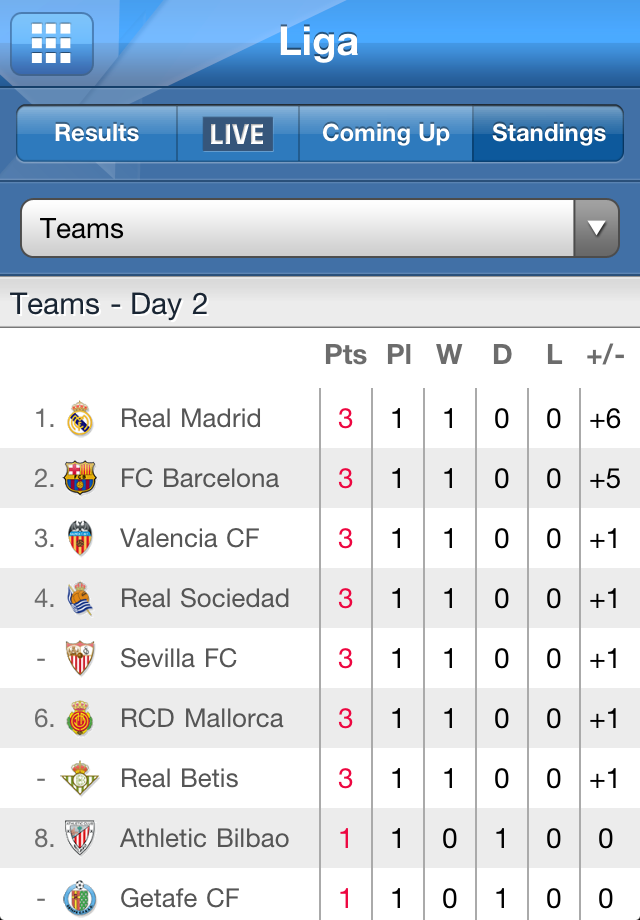Switch to the LIVE tab
The height and width of the screenshot is (920, 640).
[238, 133]
